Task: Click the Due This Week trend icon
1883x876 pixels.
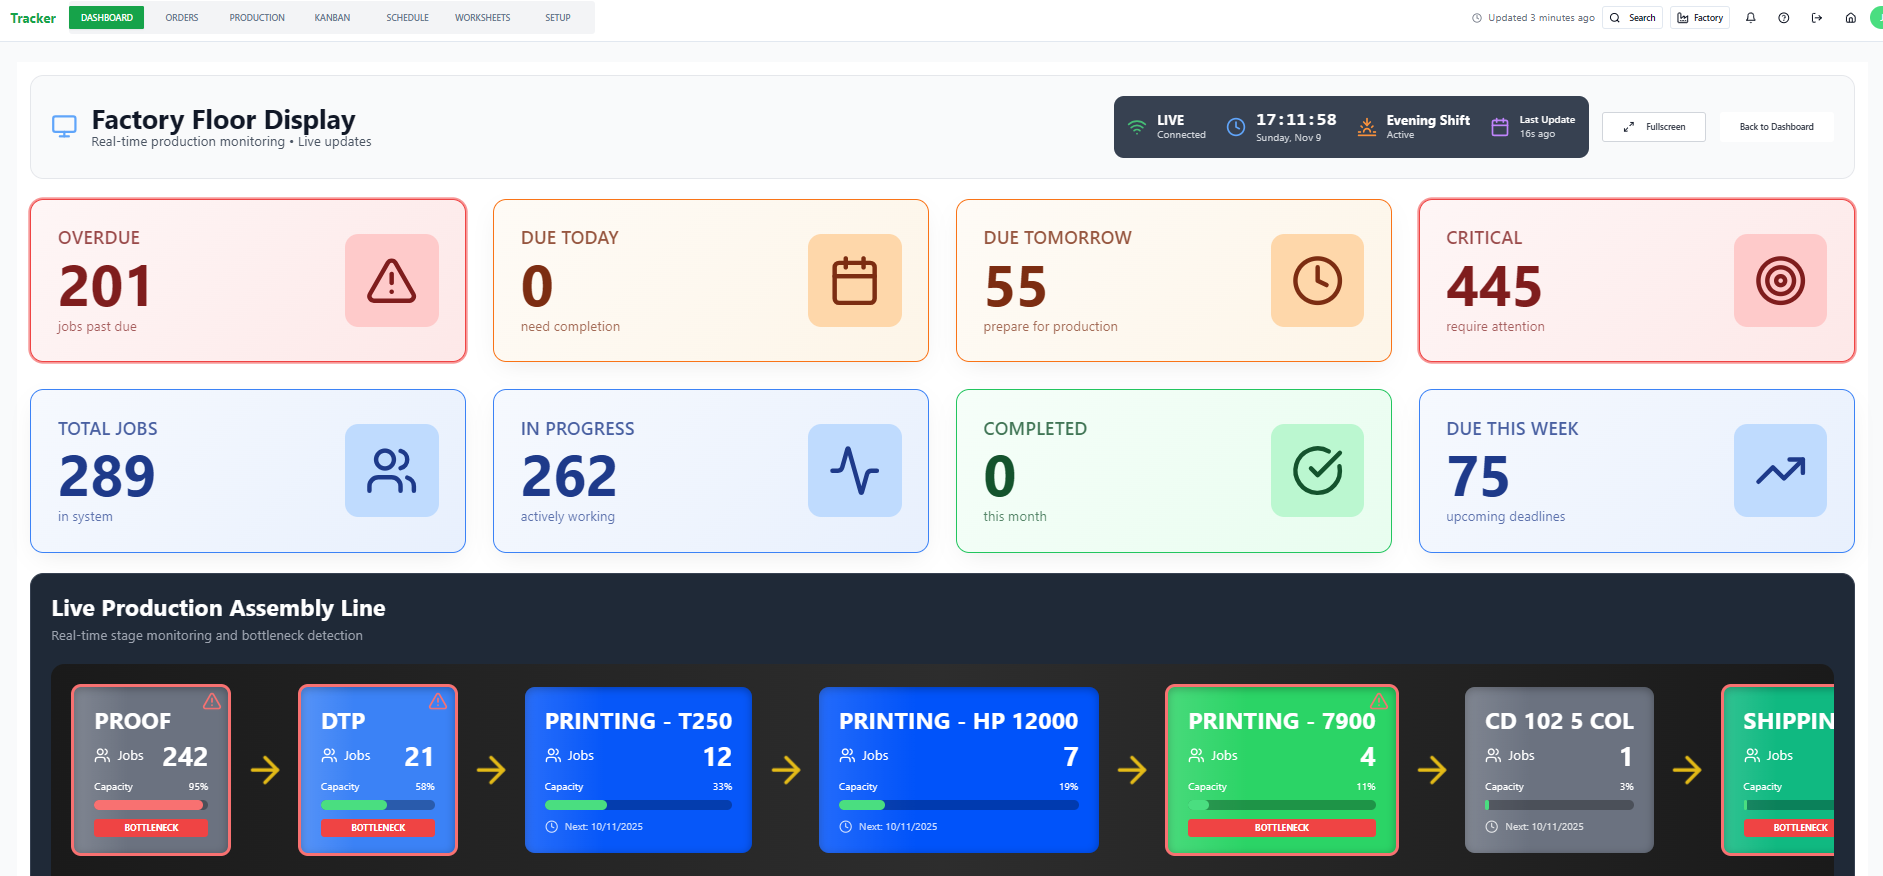Action: (1780, 471)
